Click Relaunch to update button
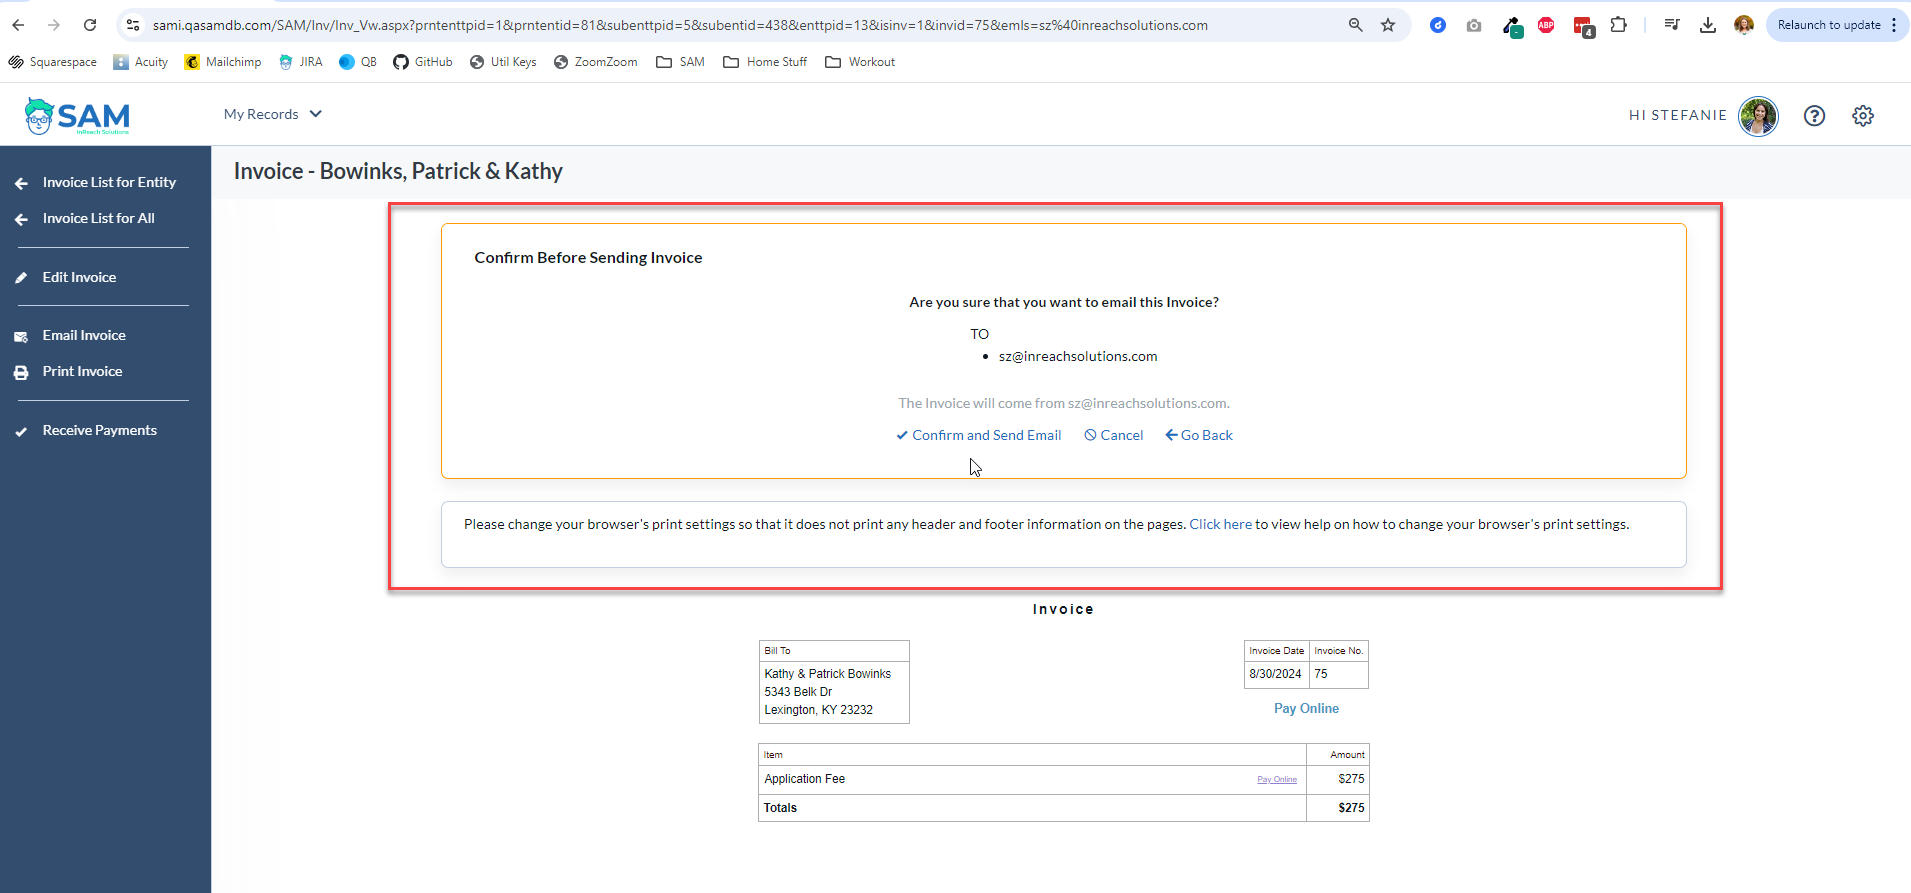Image resolution: width=1911 pixels, height=893 pixels. point(1828,25)
